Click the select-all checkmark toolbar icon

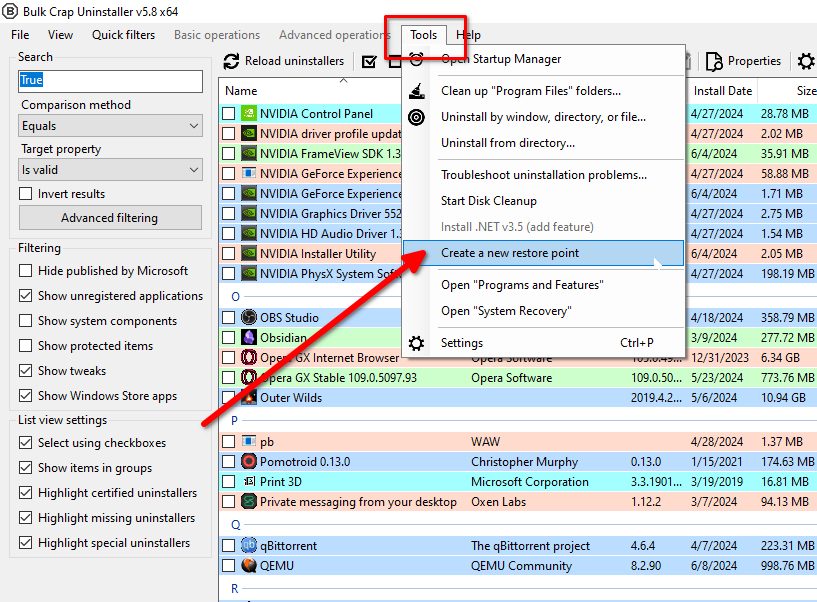(x=369, y=62)
